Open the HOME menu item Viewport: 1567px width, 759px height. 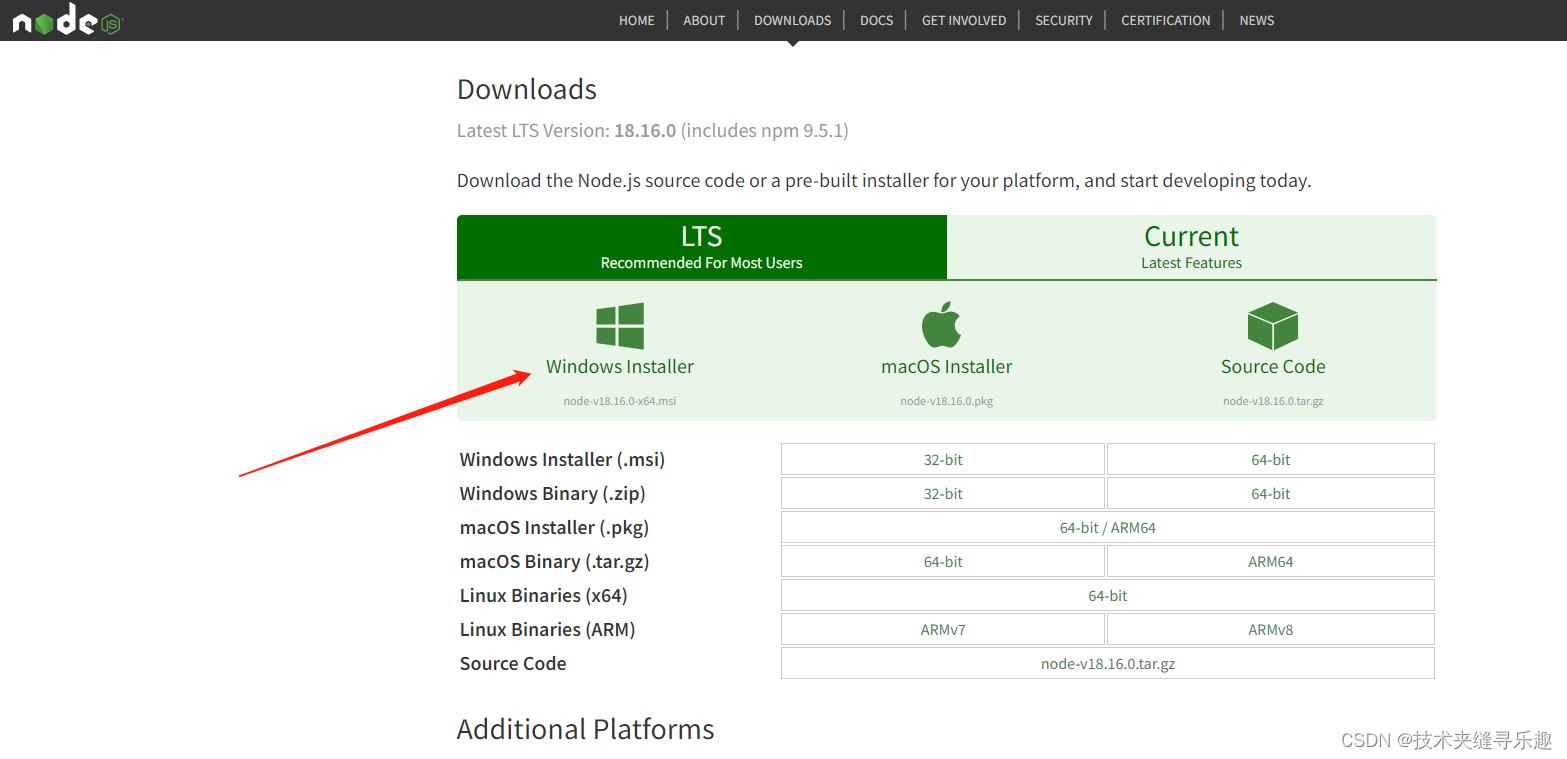pos(637,20)
